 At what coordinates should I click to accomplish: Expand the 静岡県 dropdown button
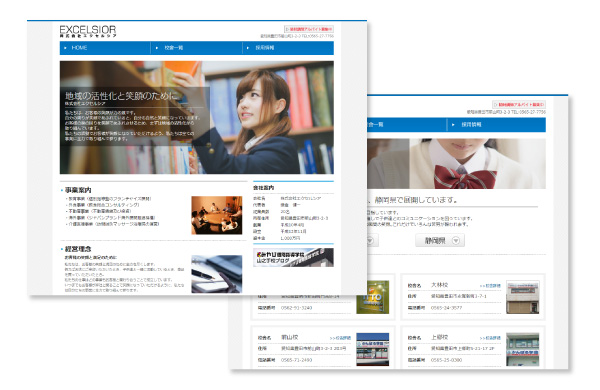coord(440,240)
